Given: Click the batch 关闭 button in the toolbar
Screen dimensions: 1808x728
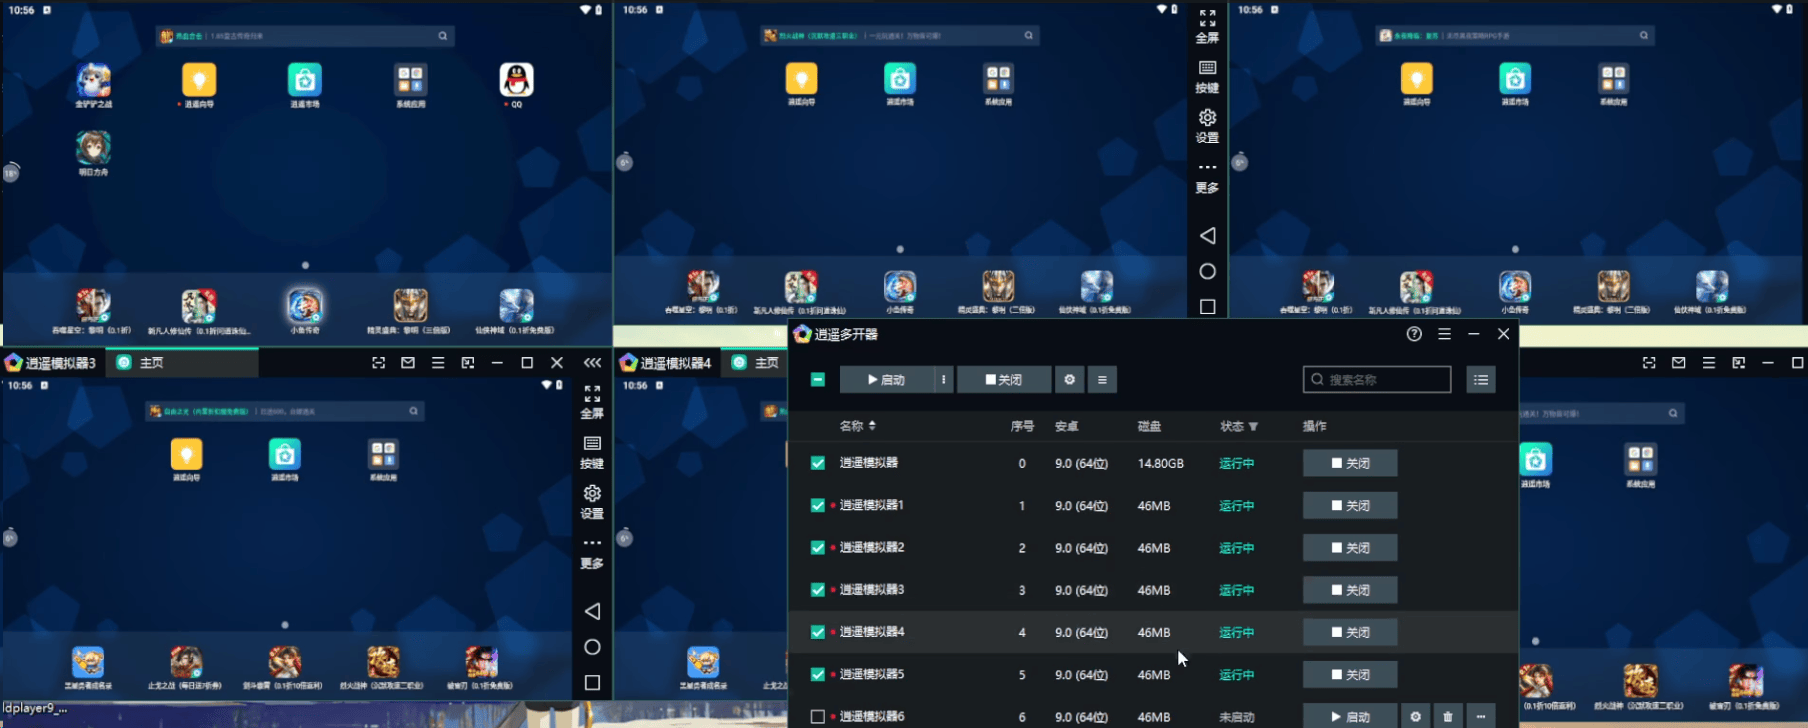Looking at the screenshot, I should tap(1004, 380).
